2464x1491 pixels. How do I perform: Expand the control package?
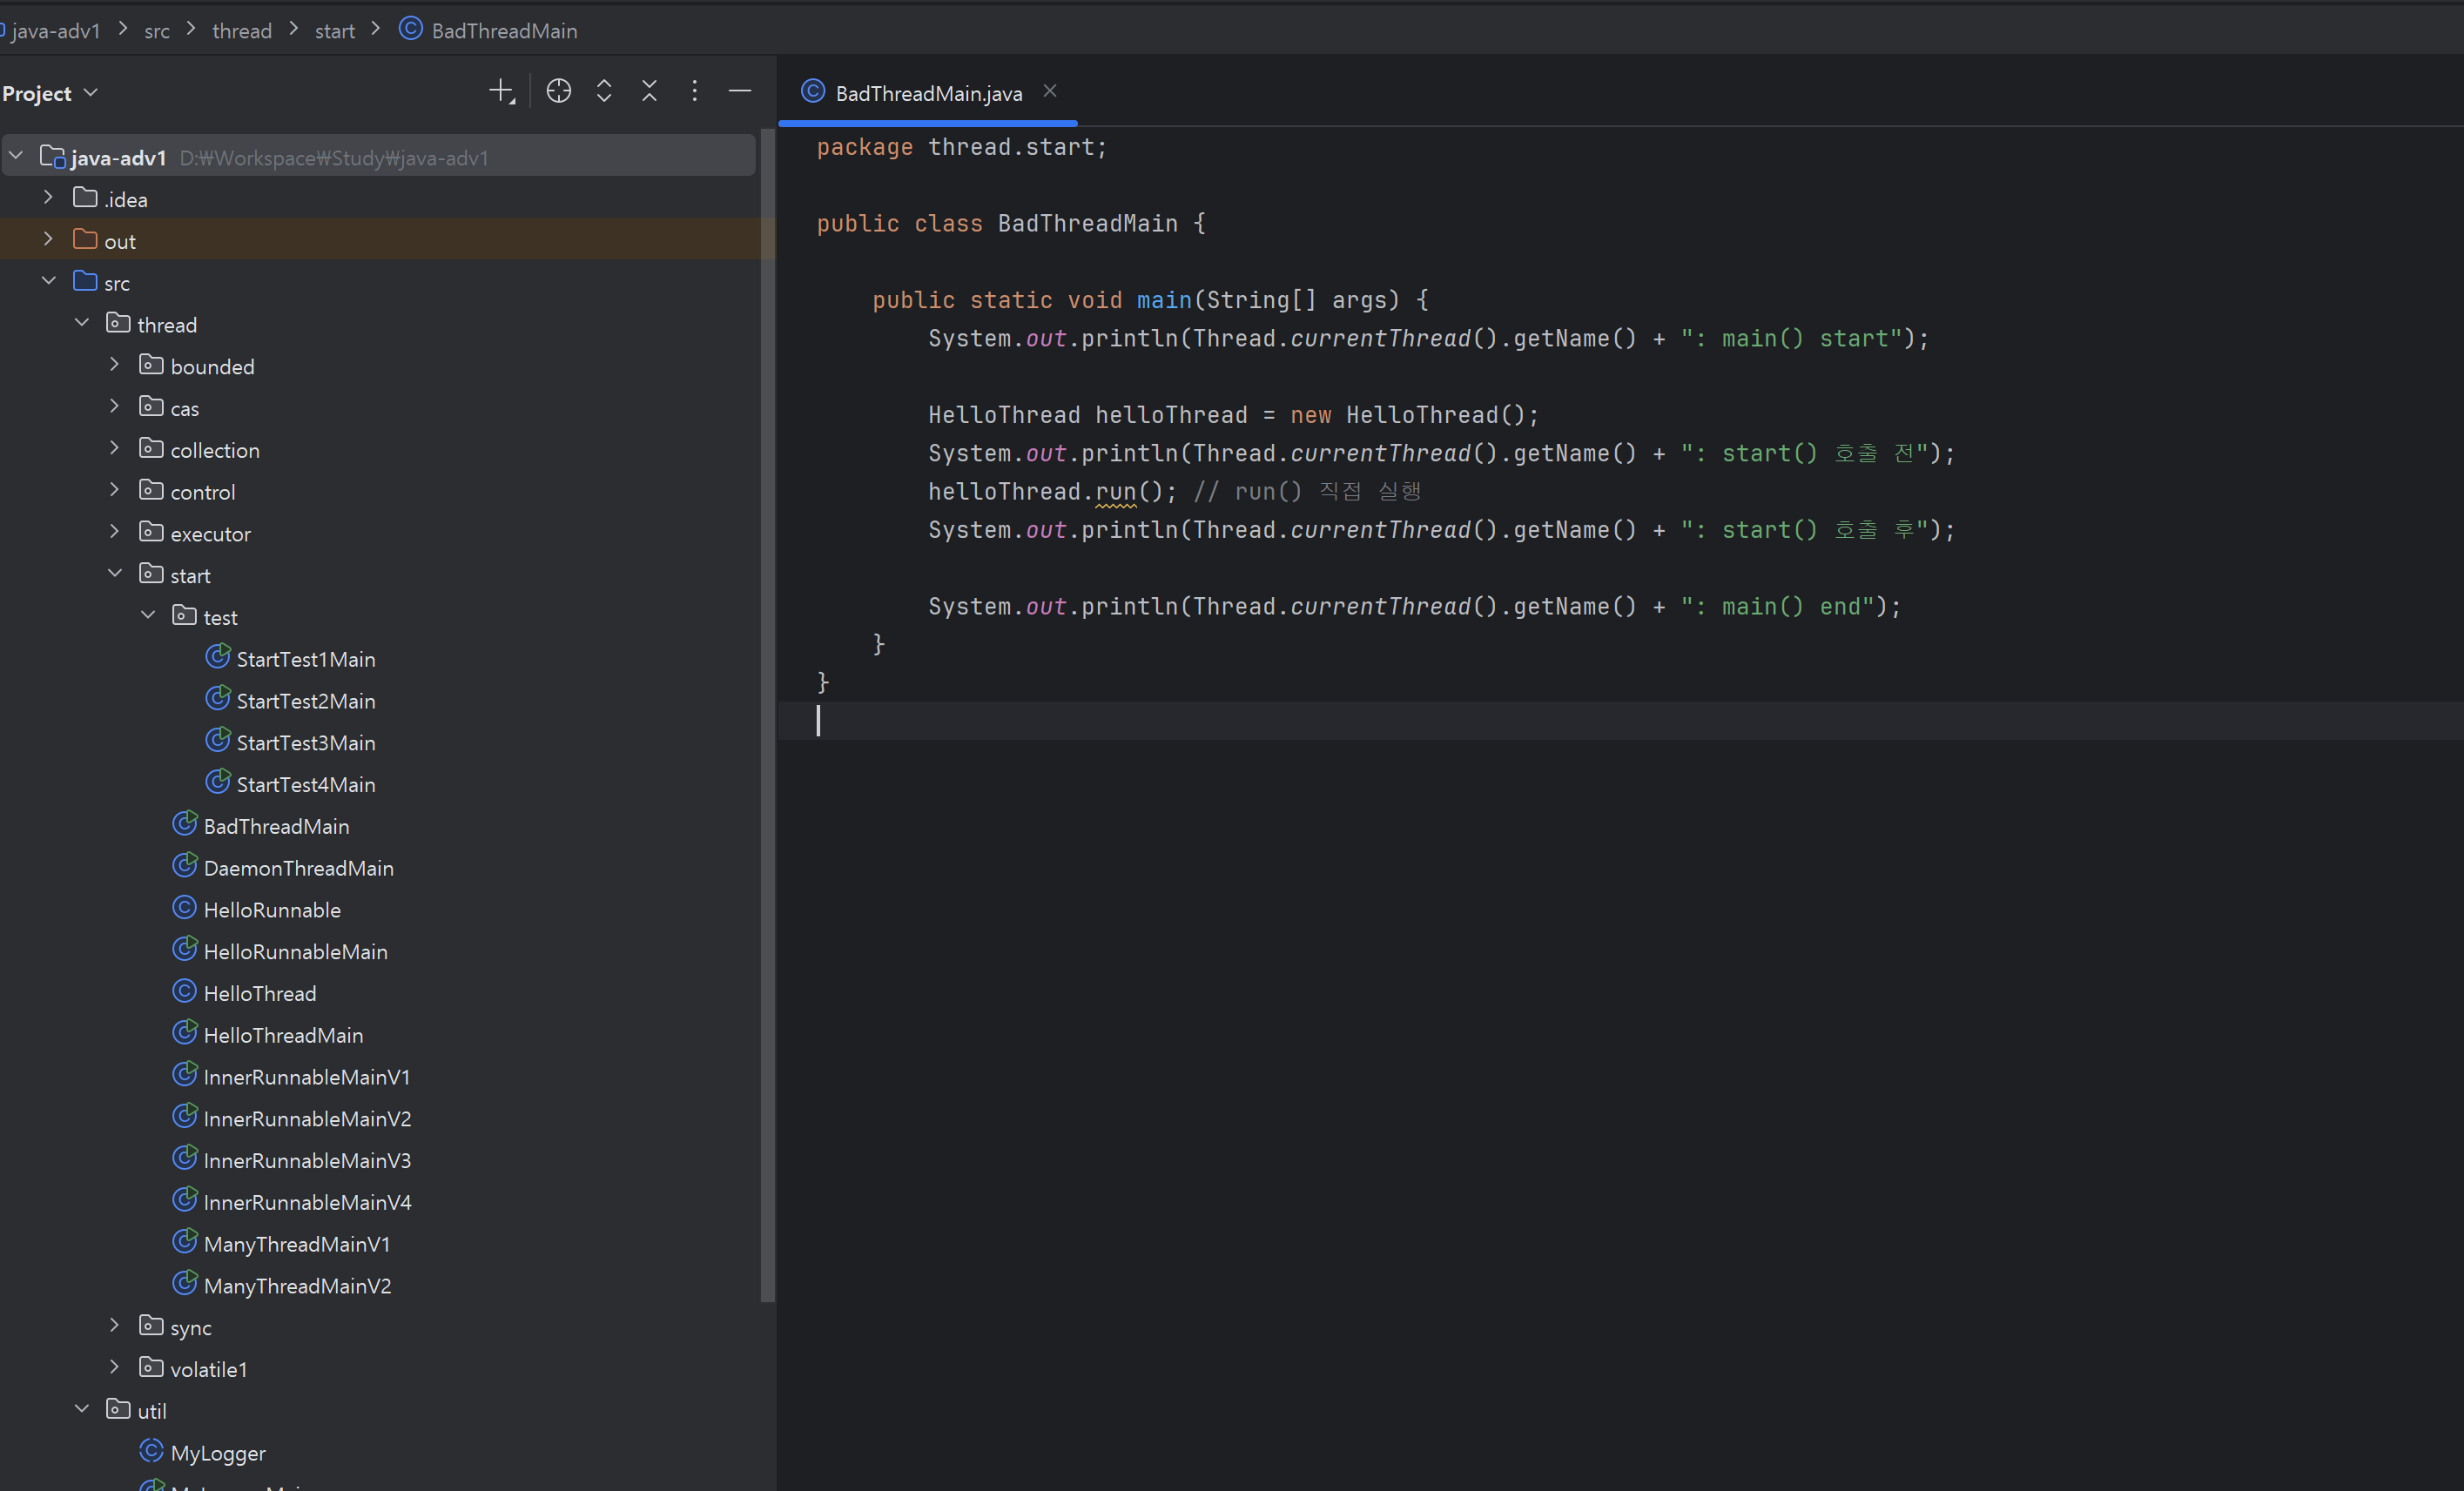[115, 490]
